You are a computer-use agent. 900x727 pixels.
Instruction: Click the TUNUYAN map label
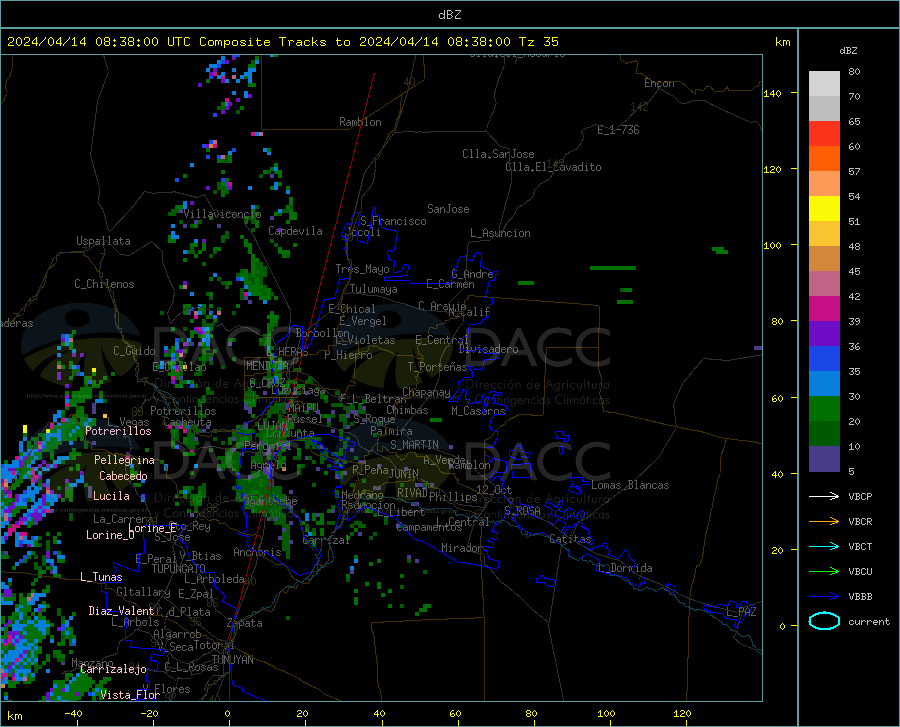click(232, 660)
